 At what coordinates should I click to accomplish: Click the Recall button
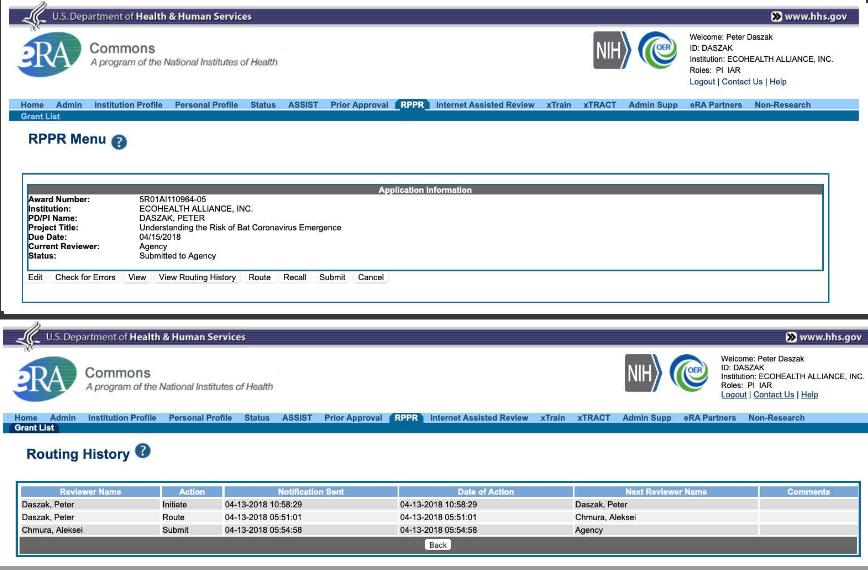294,277
